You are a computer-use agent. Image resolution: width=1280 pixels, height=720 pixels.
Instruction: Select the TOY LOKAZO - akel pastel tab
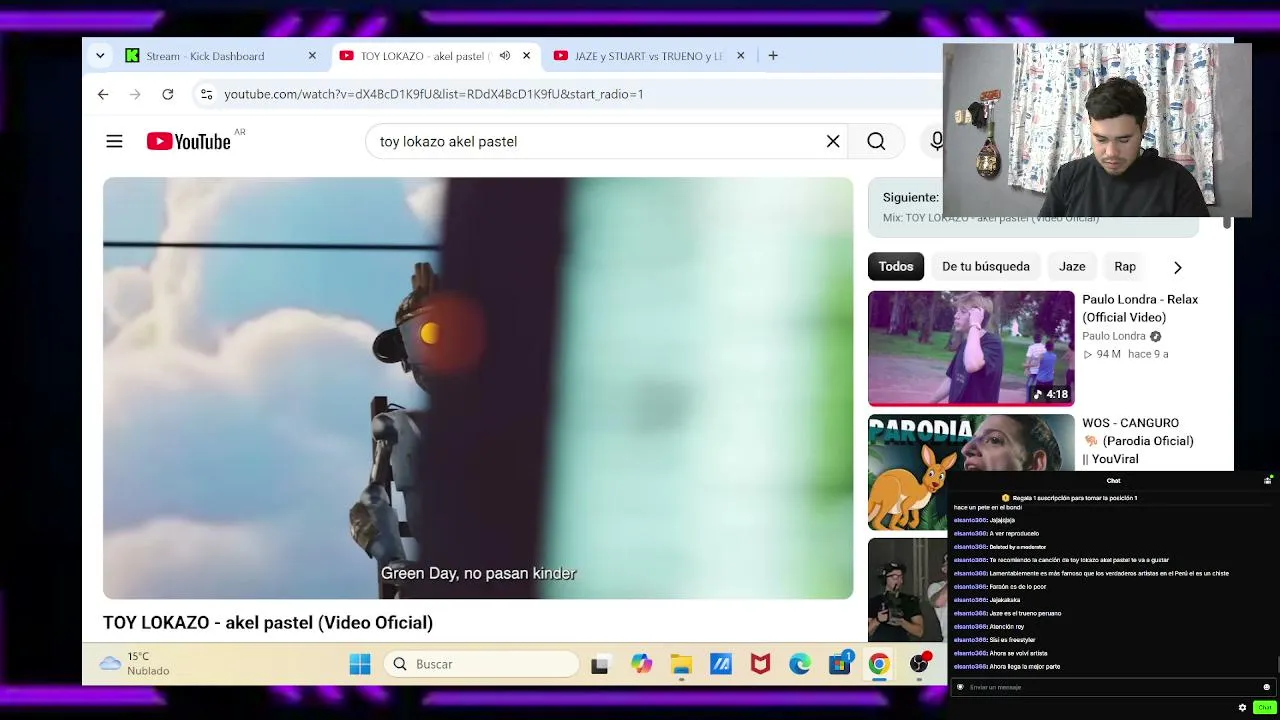pos(435,56)
